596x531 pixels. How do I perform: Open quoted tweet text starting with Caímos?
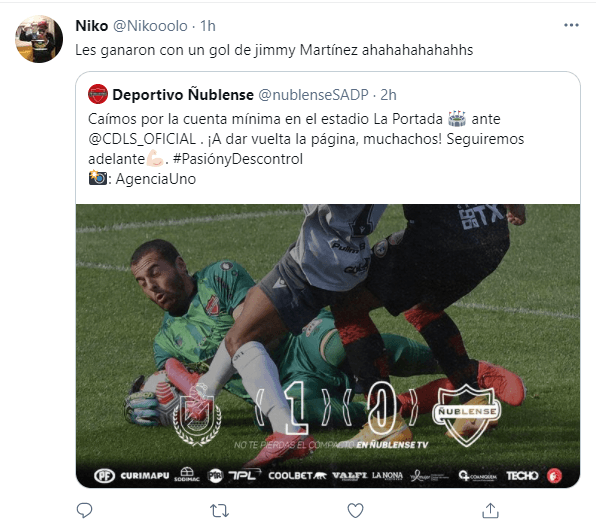tap(306, 149)
